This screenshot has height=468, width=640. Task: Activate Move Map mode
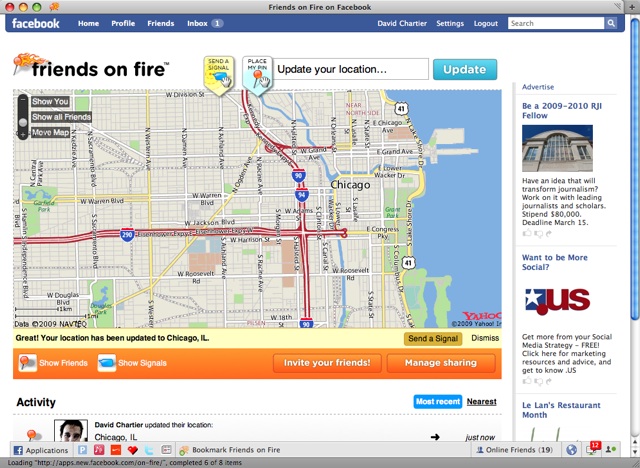pyautogui.click(x=51, y=133)
